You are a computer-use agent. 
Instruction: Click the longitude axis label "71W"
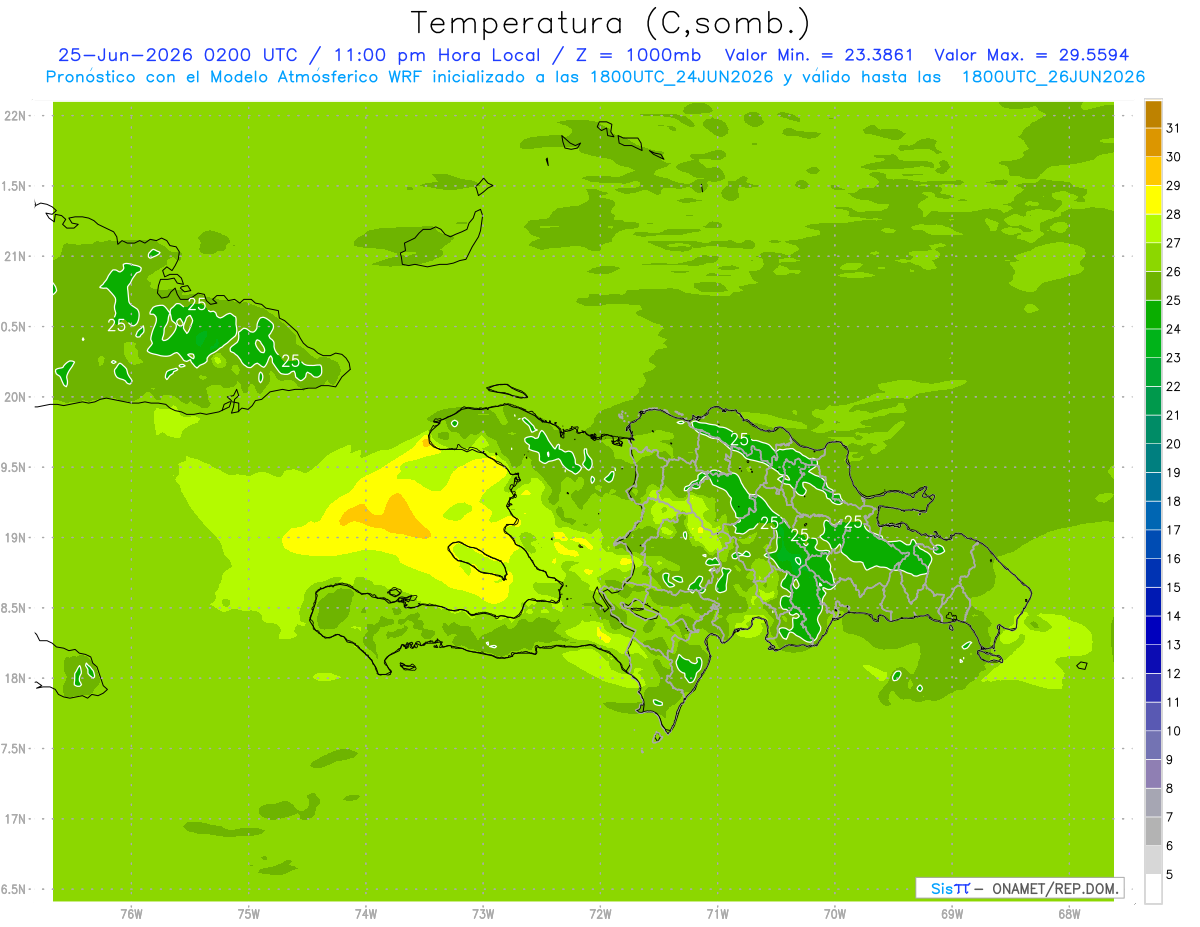tap(717, 914)
